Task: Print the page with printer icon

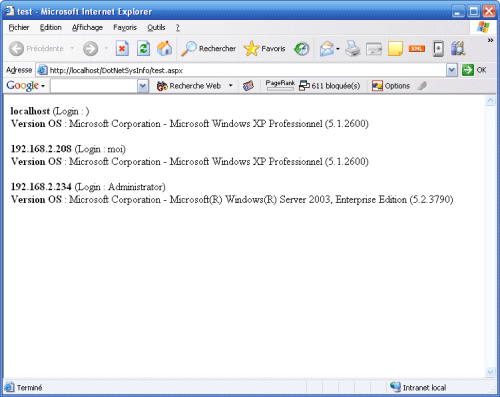Action: tap(353, 49)
